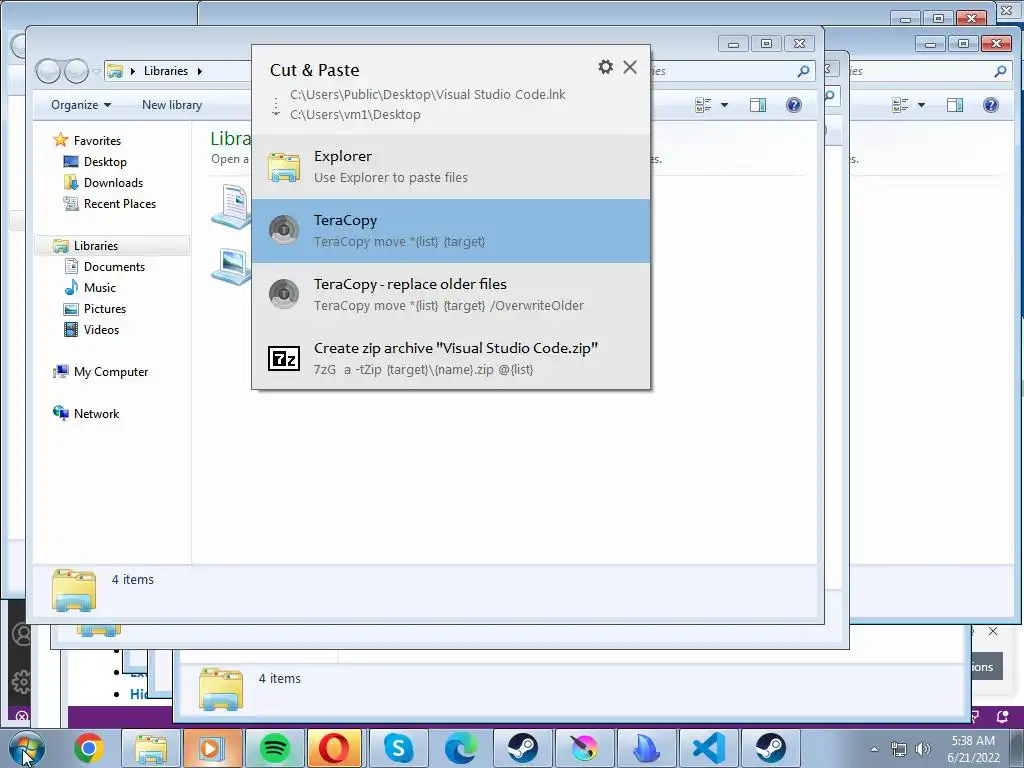Toggle preview pane in rear Explorer window
Screen dimensions: 1024x768
(x=955, y=105)
